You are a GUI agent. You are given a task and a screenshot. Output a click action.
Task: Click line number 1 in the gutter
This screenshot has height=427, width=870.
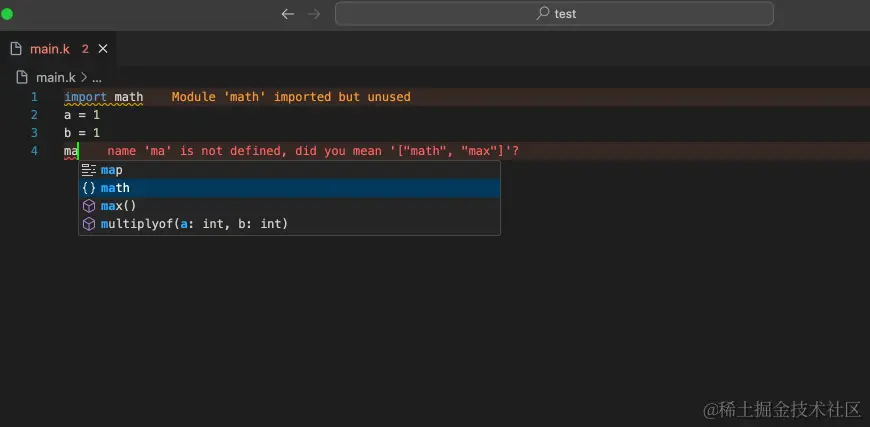click(x=34, y=97)
